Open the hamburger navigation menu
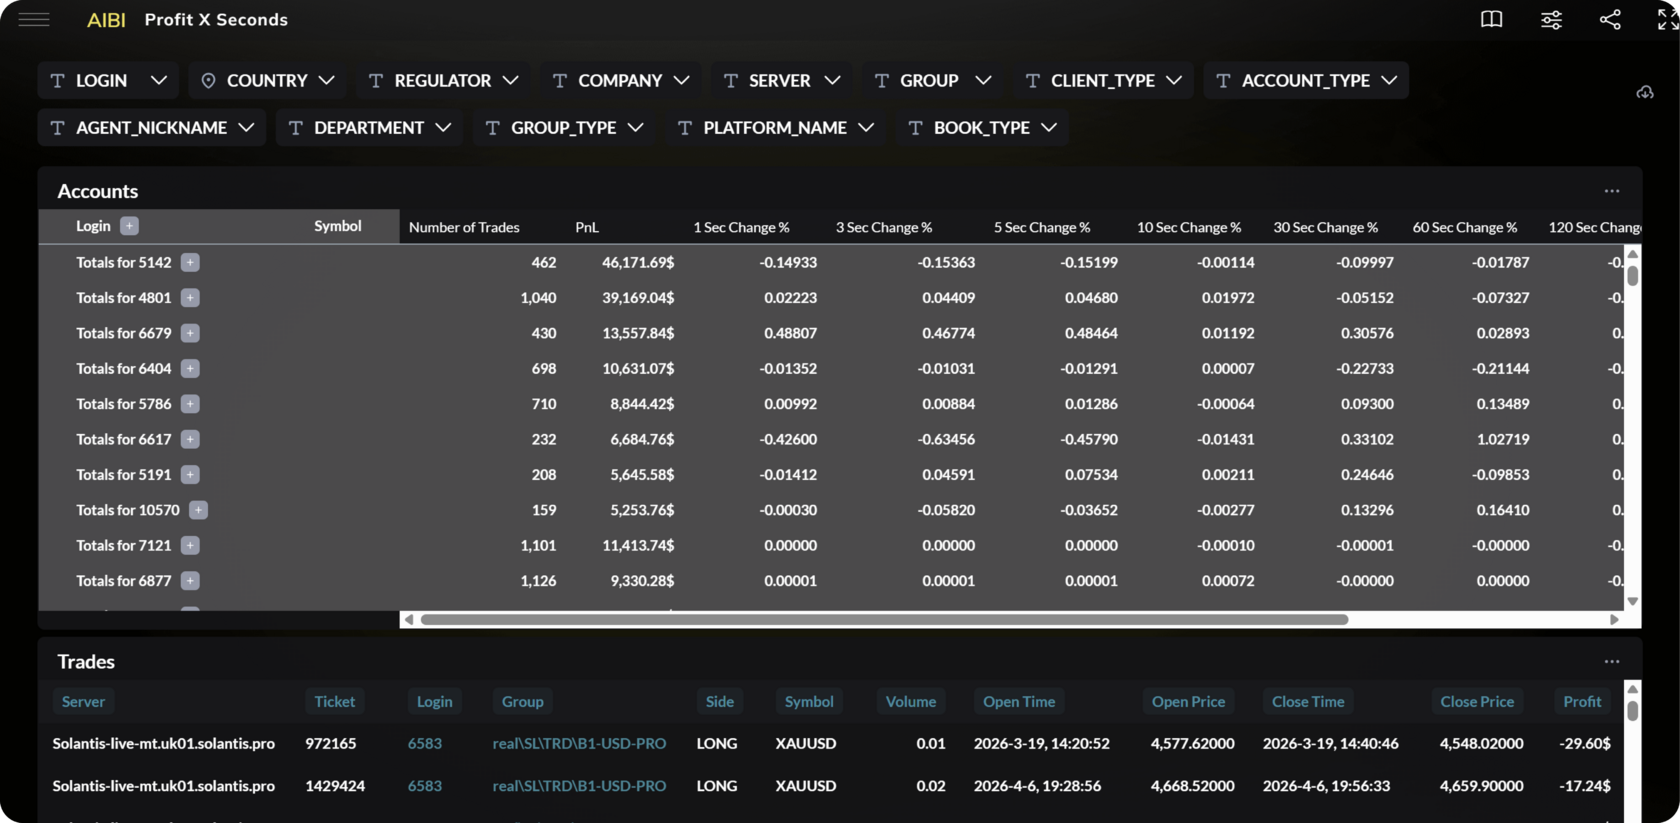The width and height of the screenshot is (1680, 823). 34,20
